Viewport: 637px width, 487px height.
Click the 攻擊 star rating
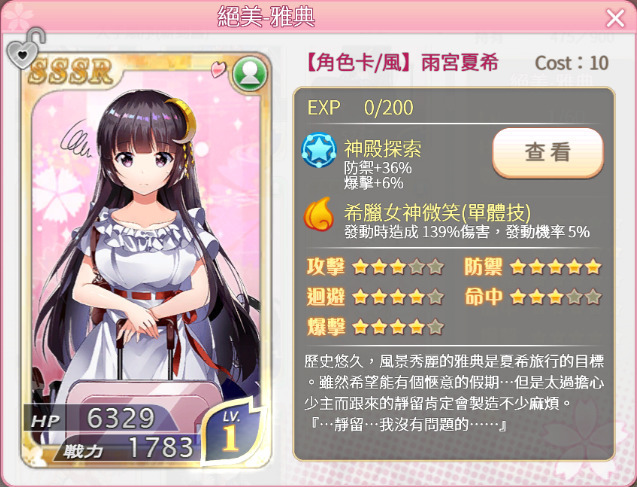(x=398, y=267)
